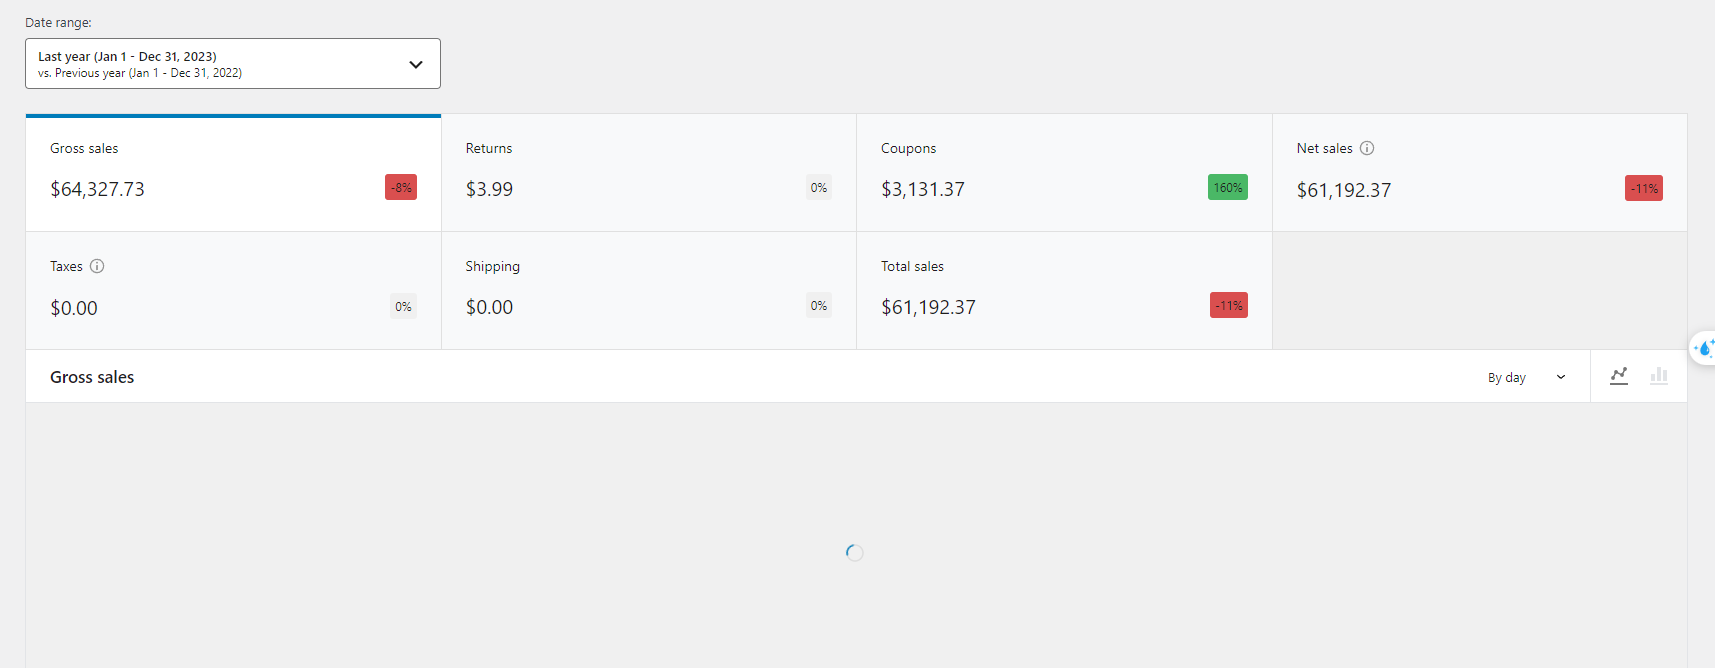Select the Gross sales summary tab
1715x668 pixels.
click(x=233, y=172)
